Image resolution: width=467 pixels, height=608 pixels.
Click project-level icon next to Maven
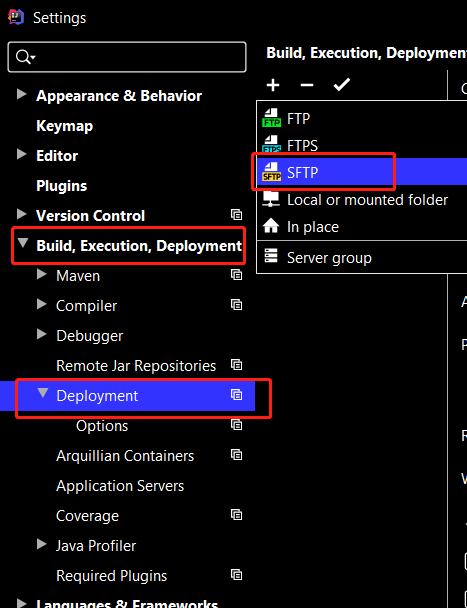pos(237,275)
